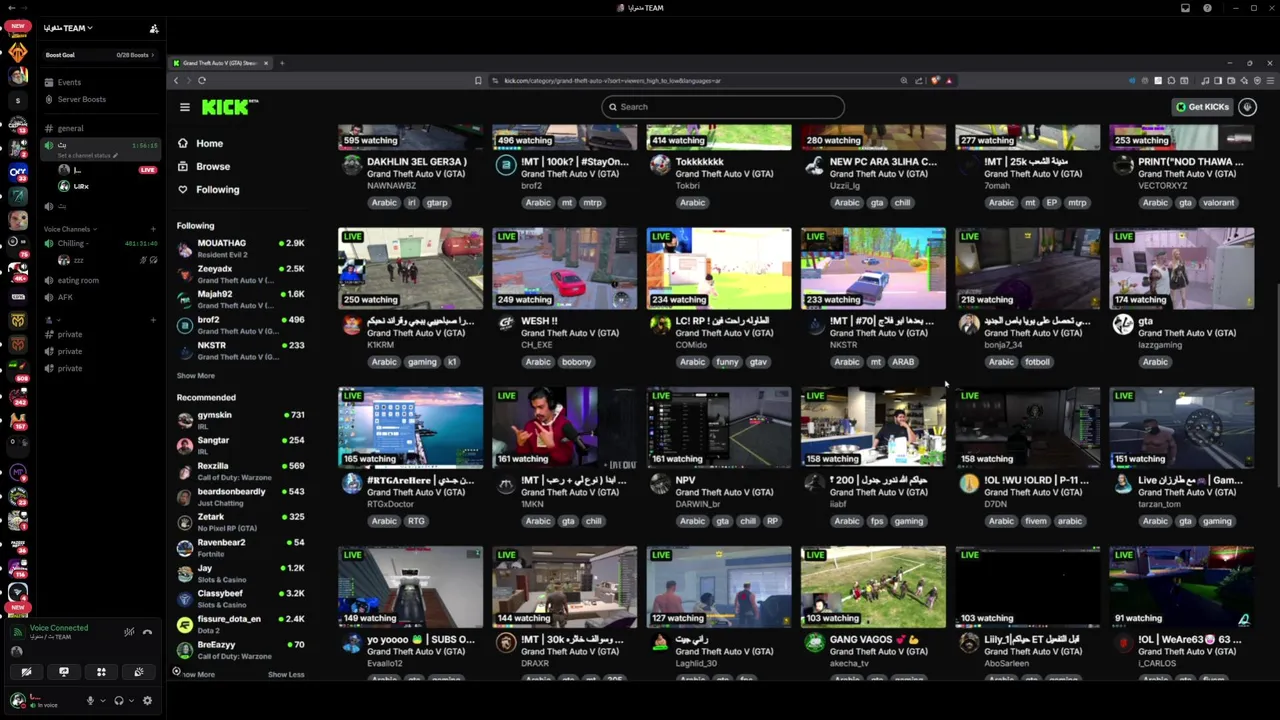
Task: Open brof2 channel in Following list
Action: coord(240,324)
